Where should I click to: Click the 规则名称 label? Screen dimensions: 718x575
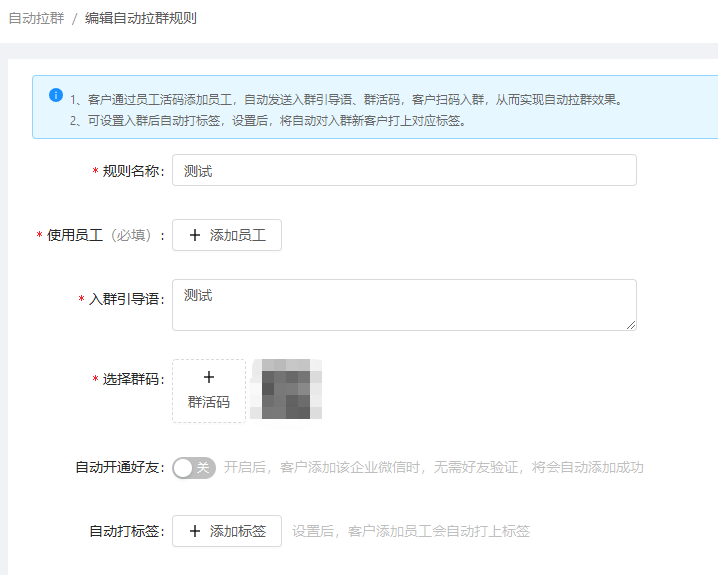pos(133,171)
